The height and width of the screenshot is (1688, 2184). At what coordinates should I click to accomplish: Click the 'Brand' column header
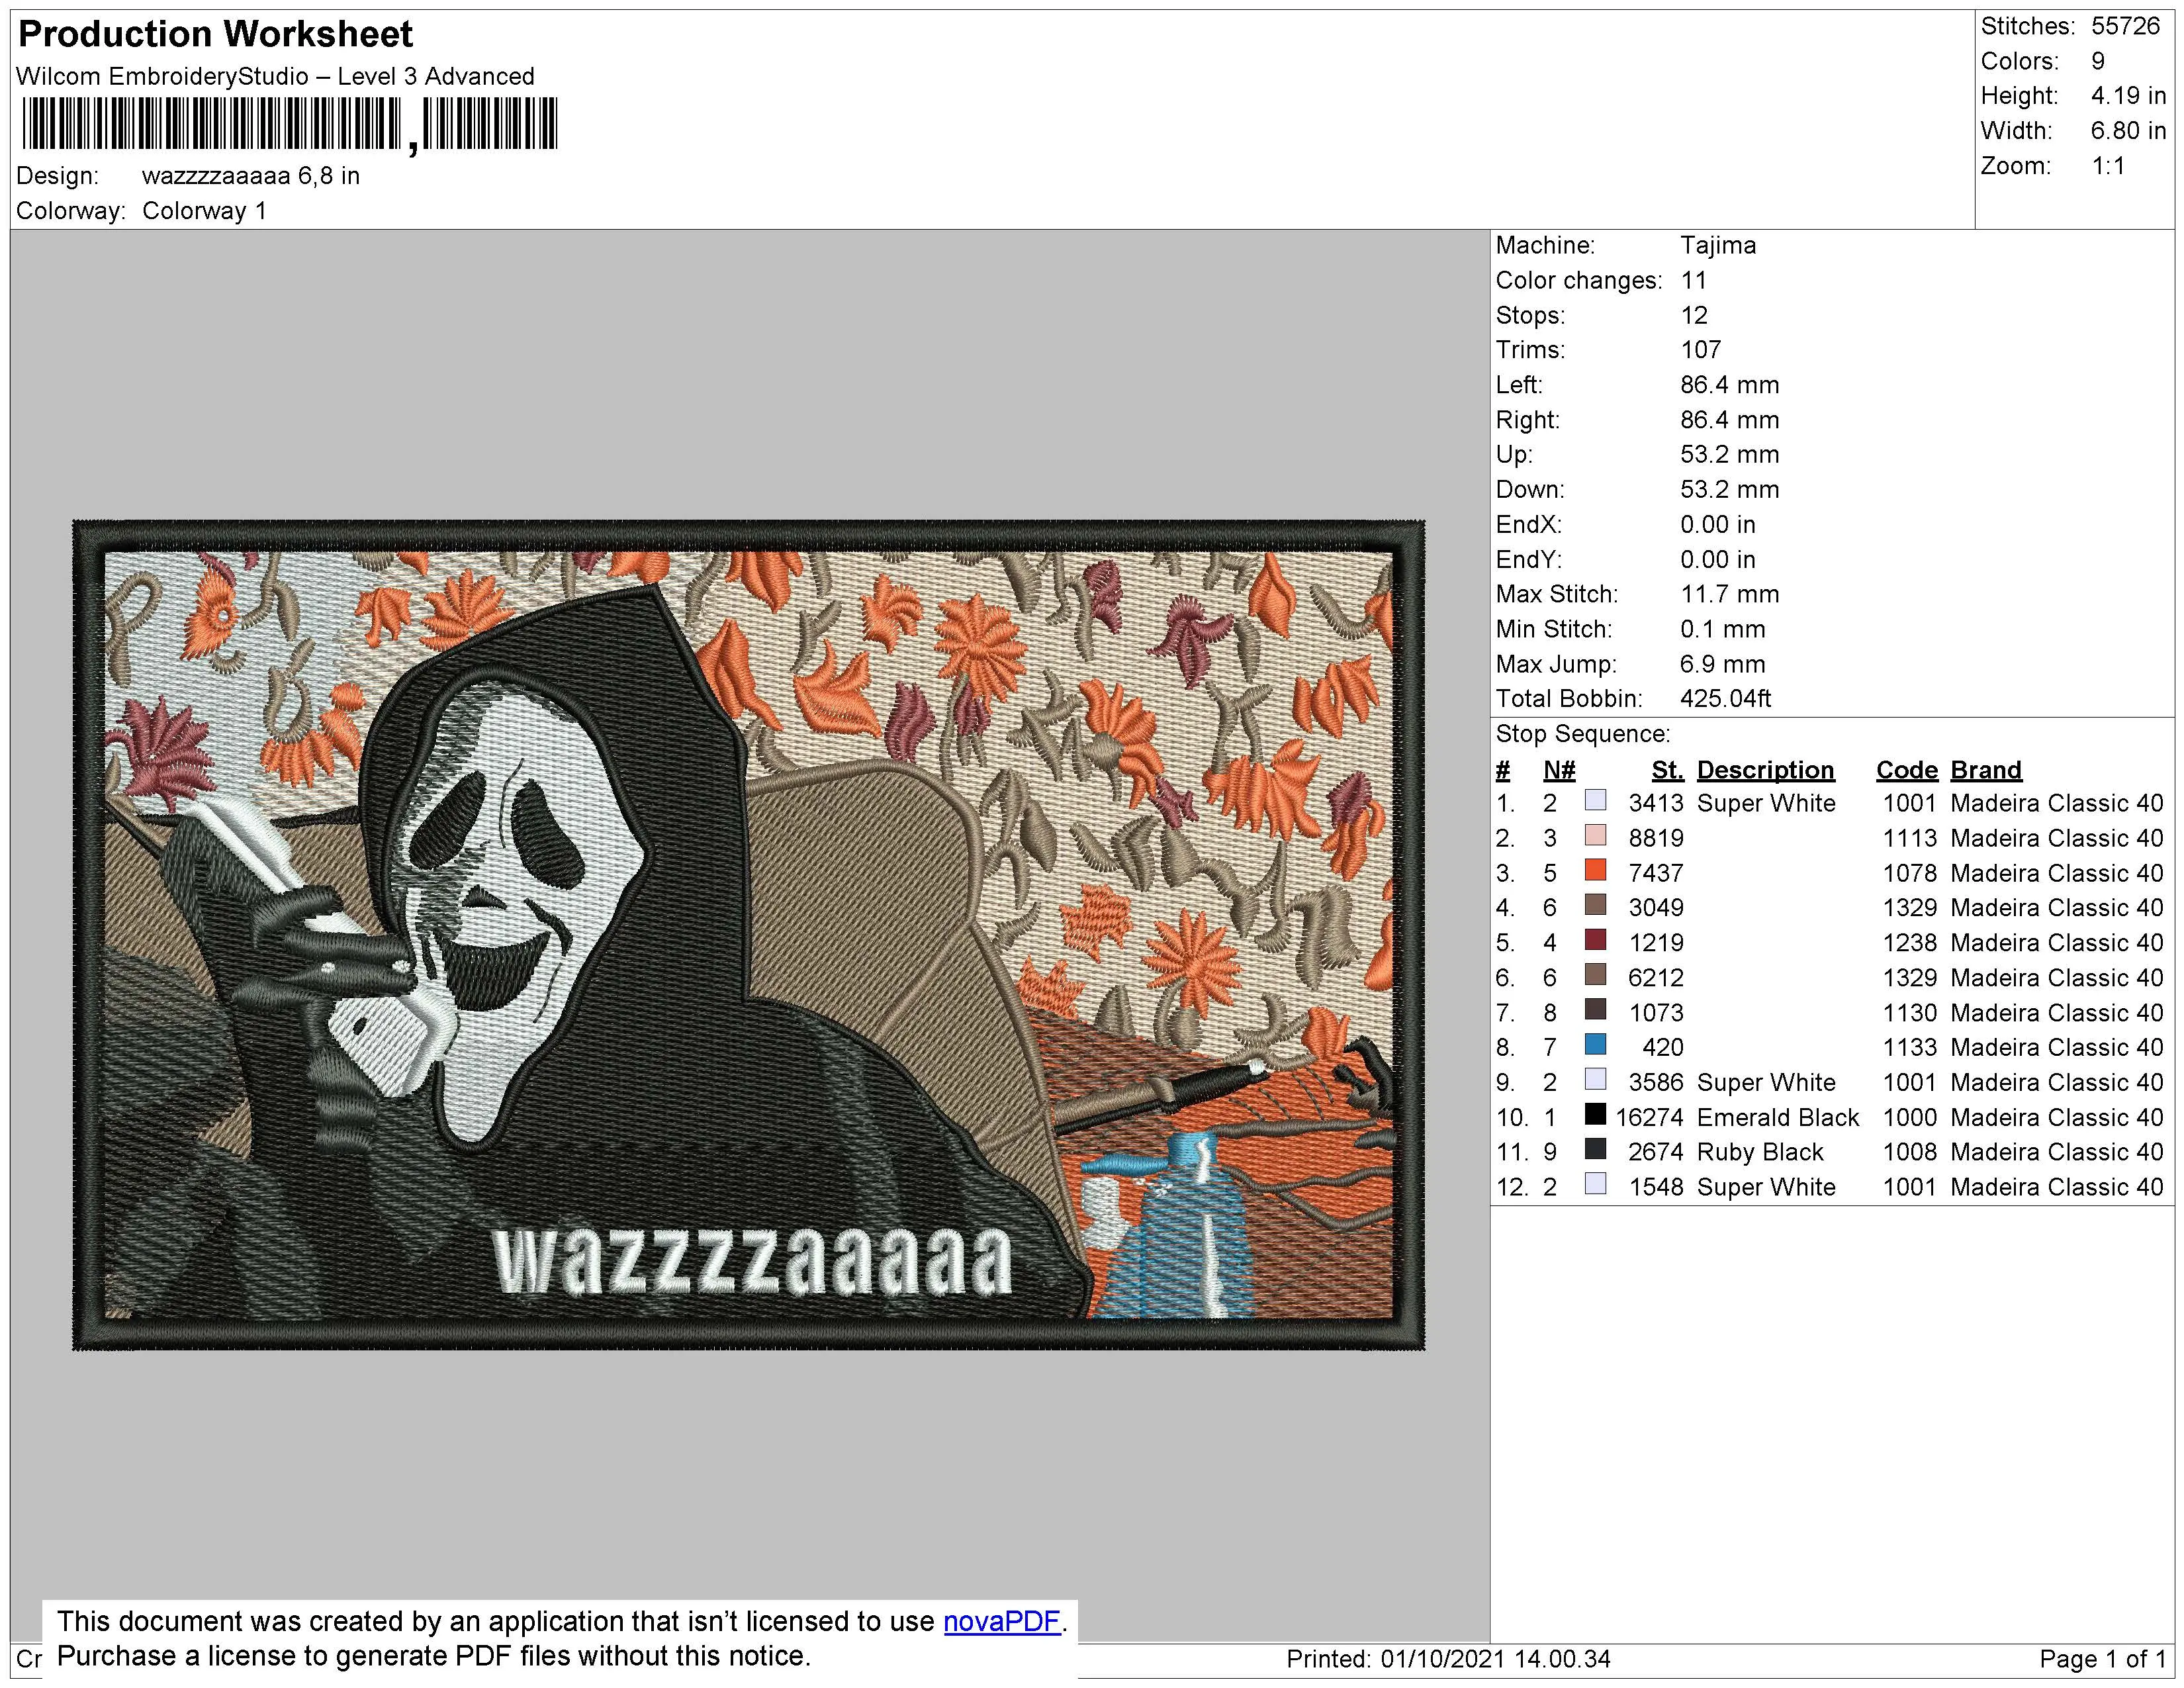point(1985,770)
